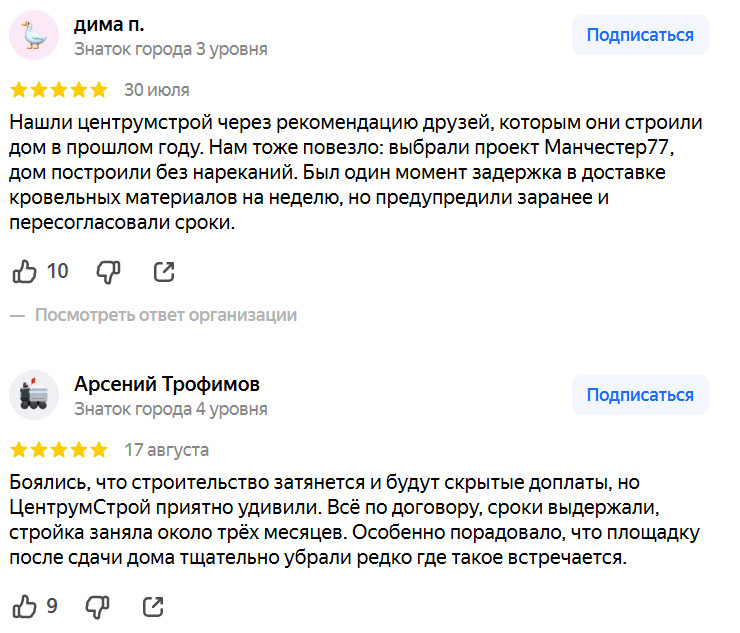Click like count 10 on first review

point(58,271)
